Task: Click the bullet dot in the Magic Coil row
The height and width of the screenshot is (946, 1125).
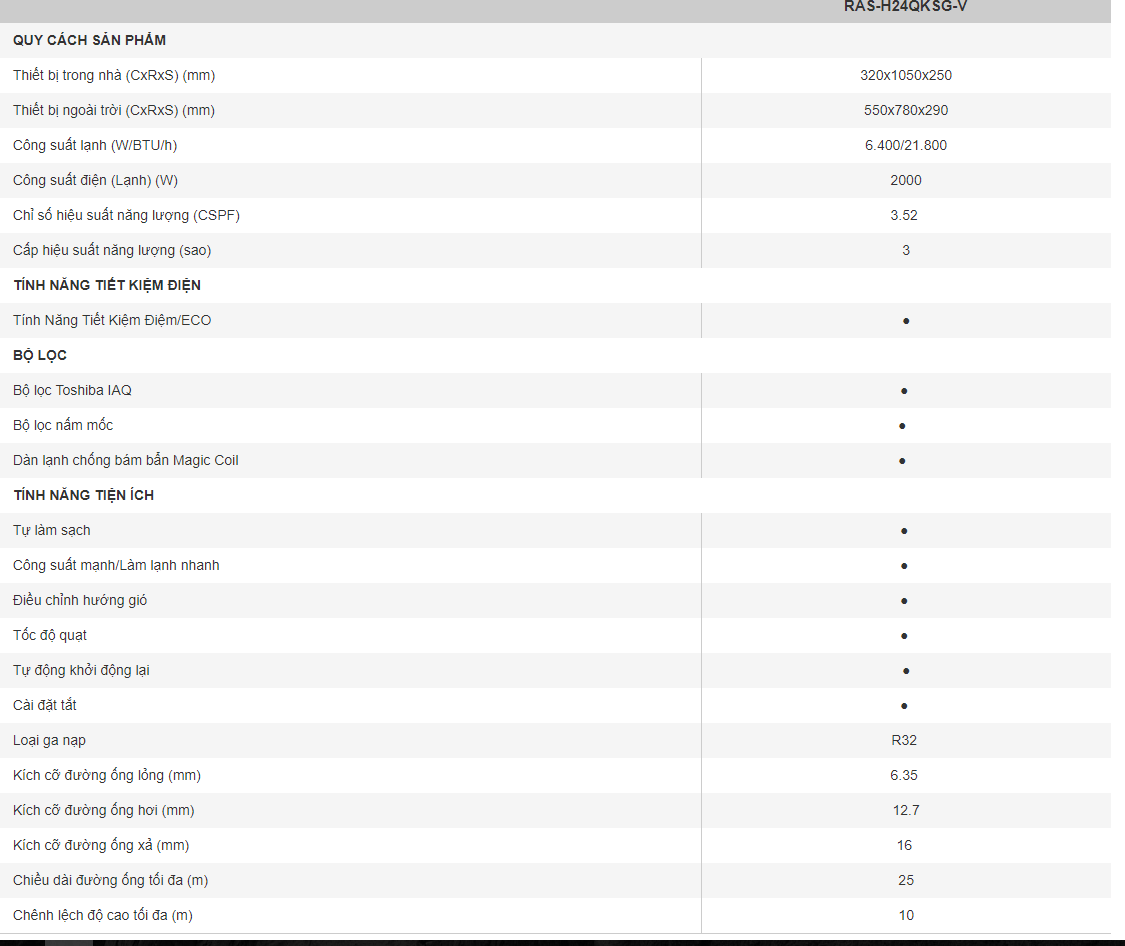Action: [902, 461]
